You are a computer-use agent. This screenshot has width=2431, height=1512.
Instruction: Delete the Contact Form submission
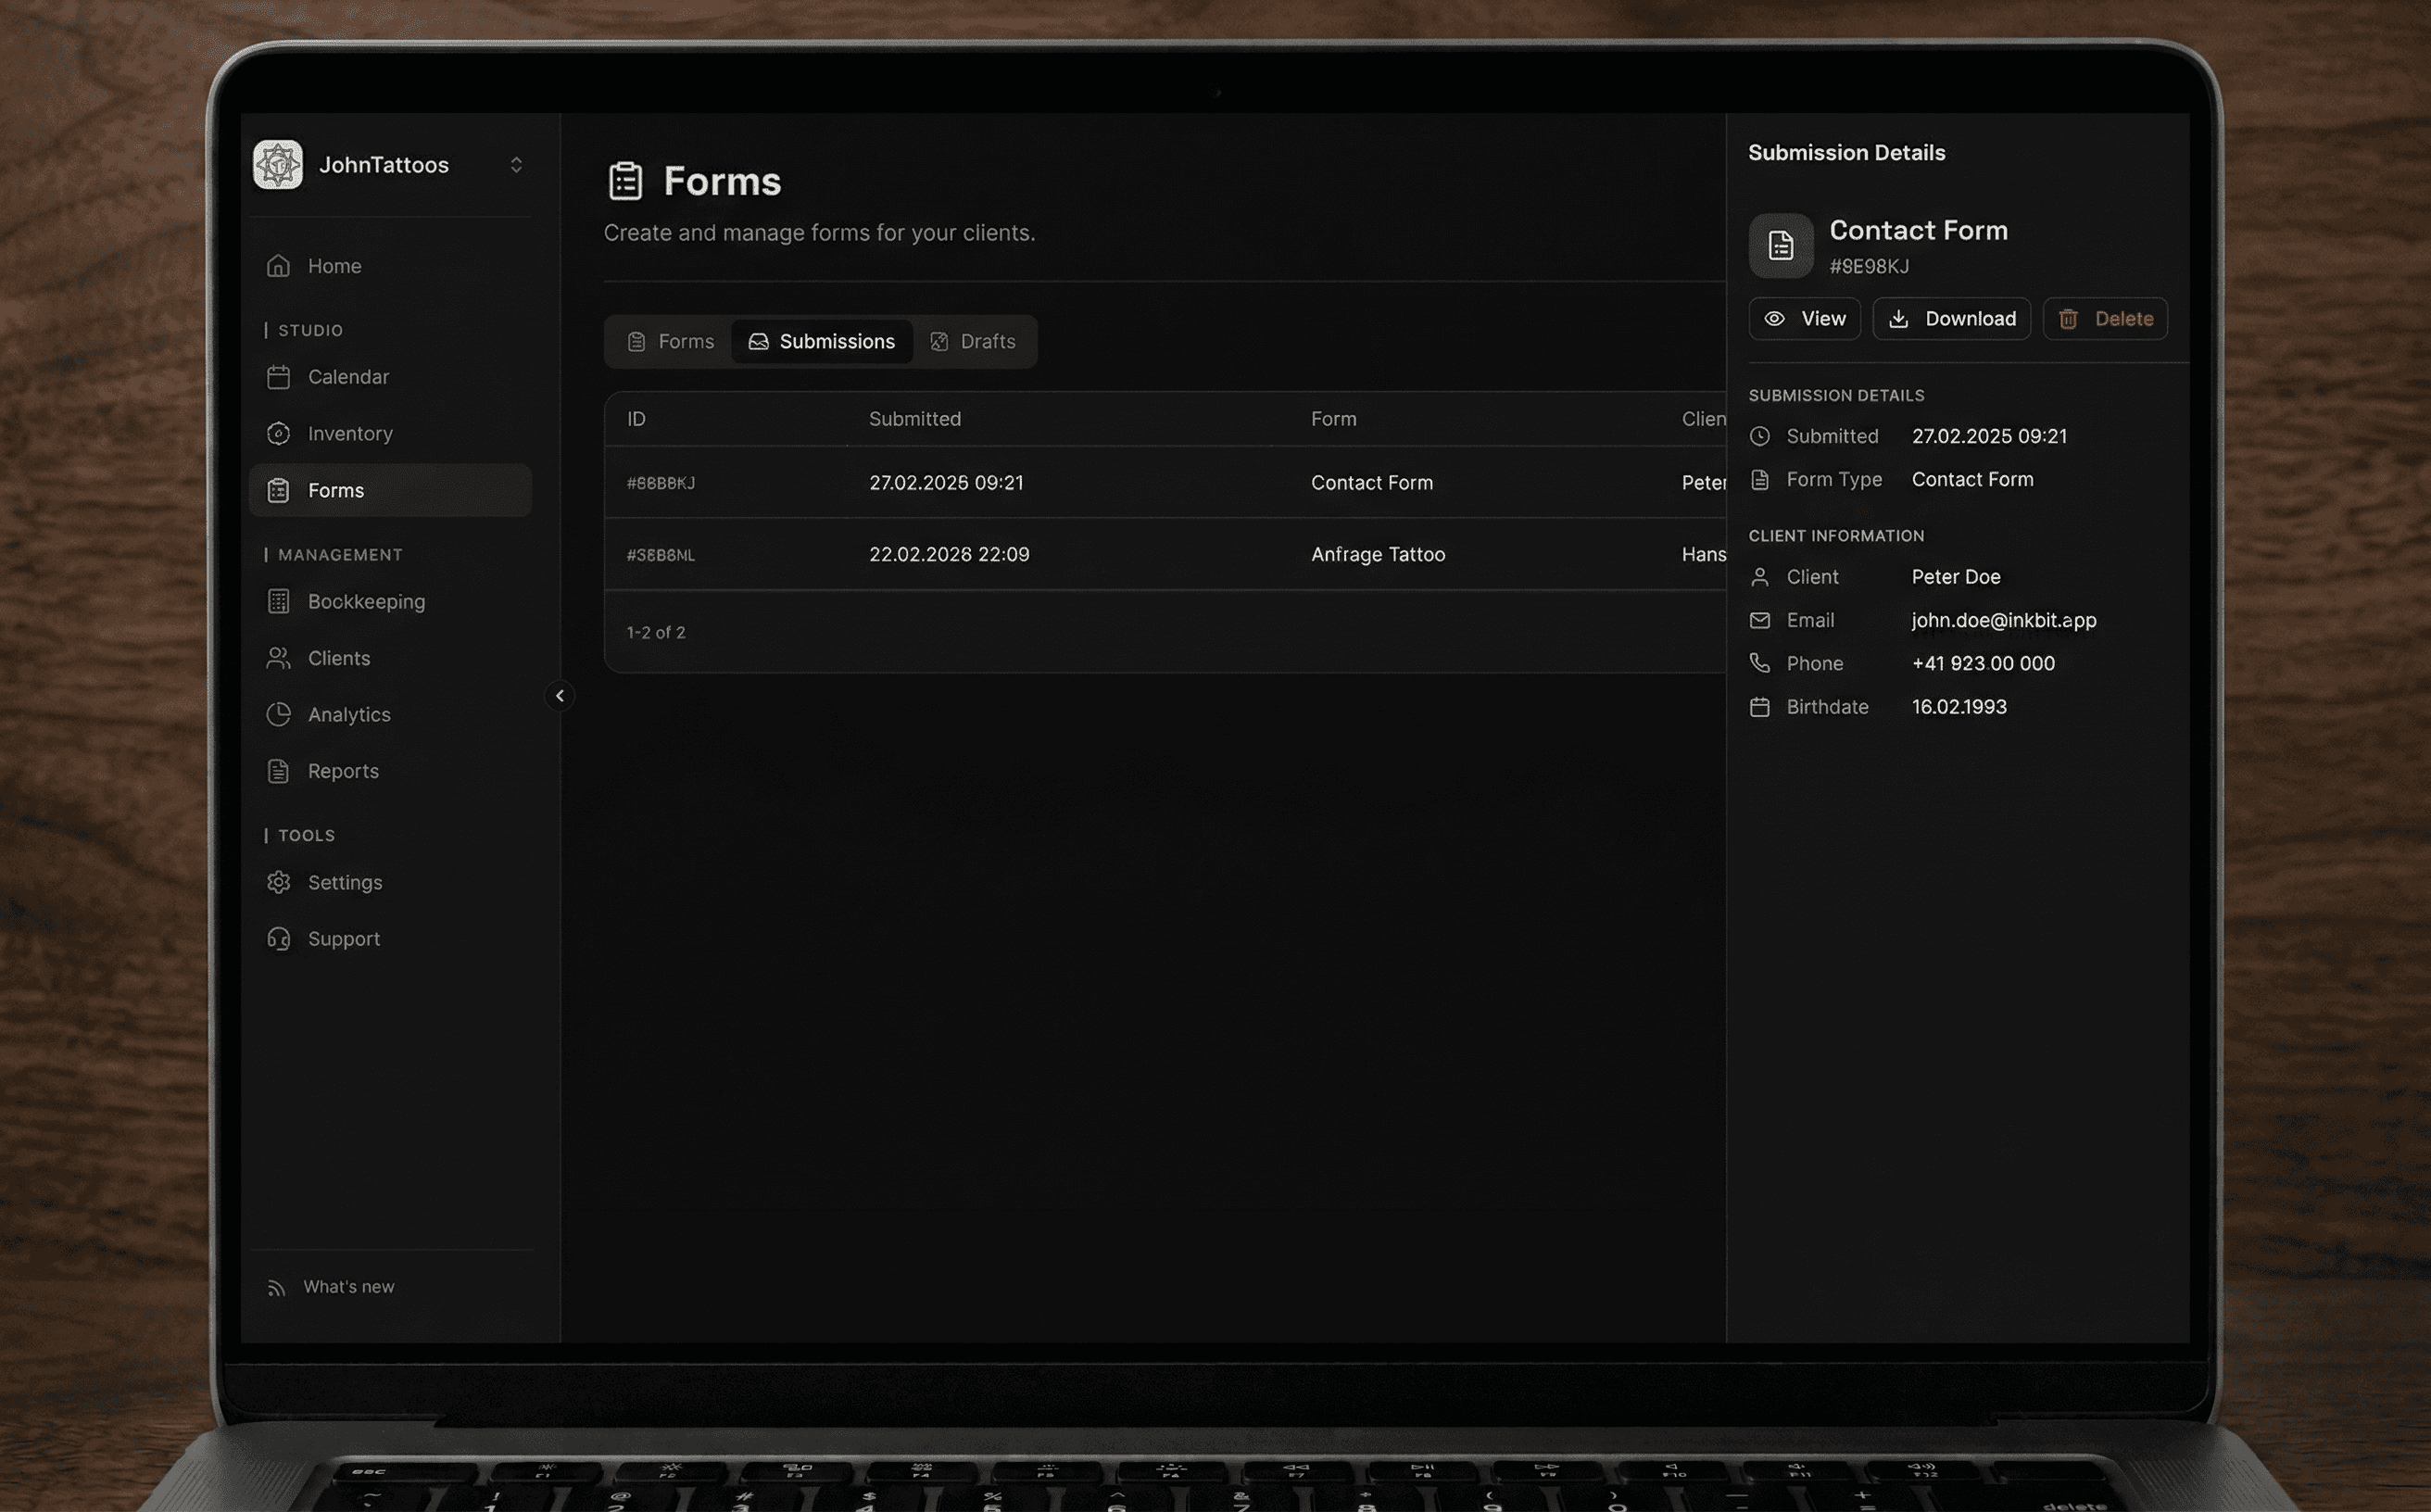(2105, 319)
